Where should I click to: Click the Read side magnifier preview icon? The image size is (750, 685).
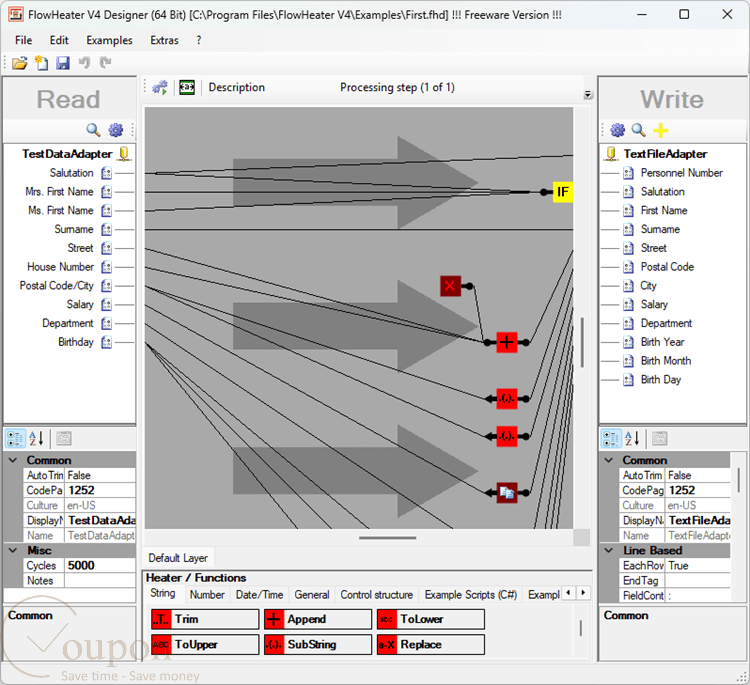[x=93, y=130]
